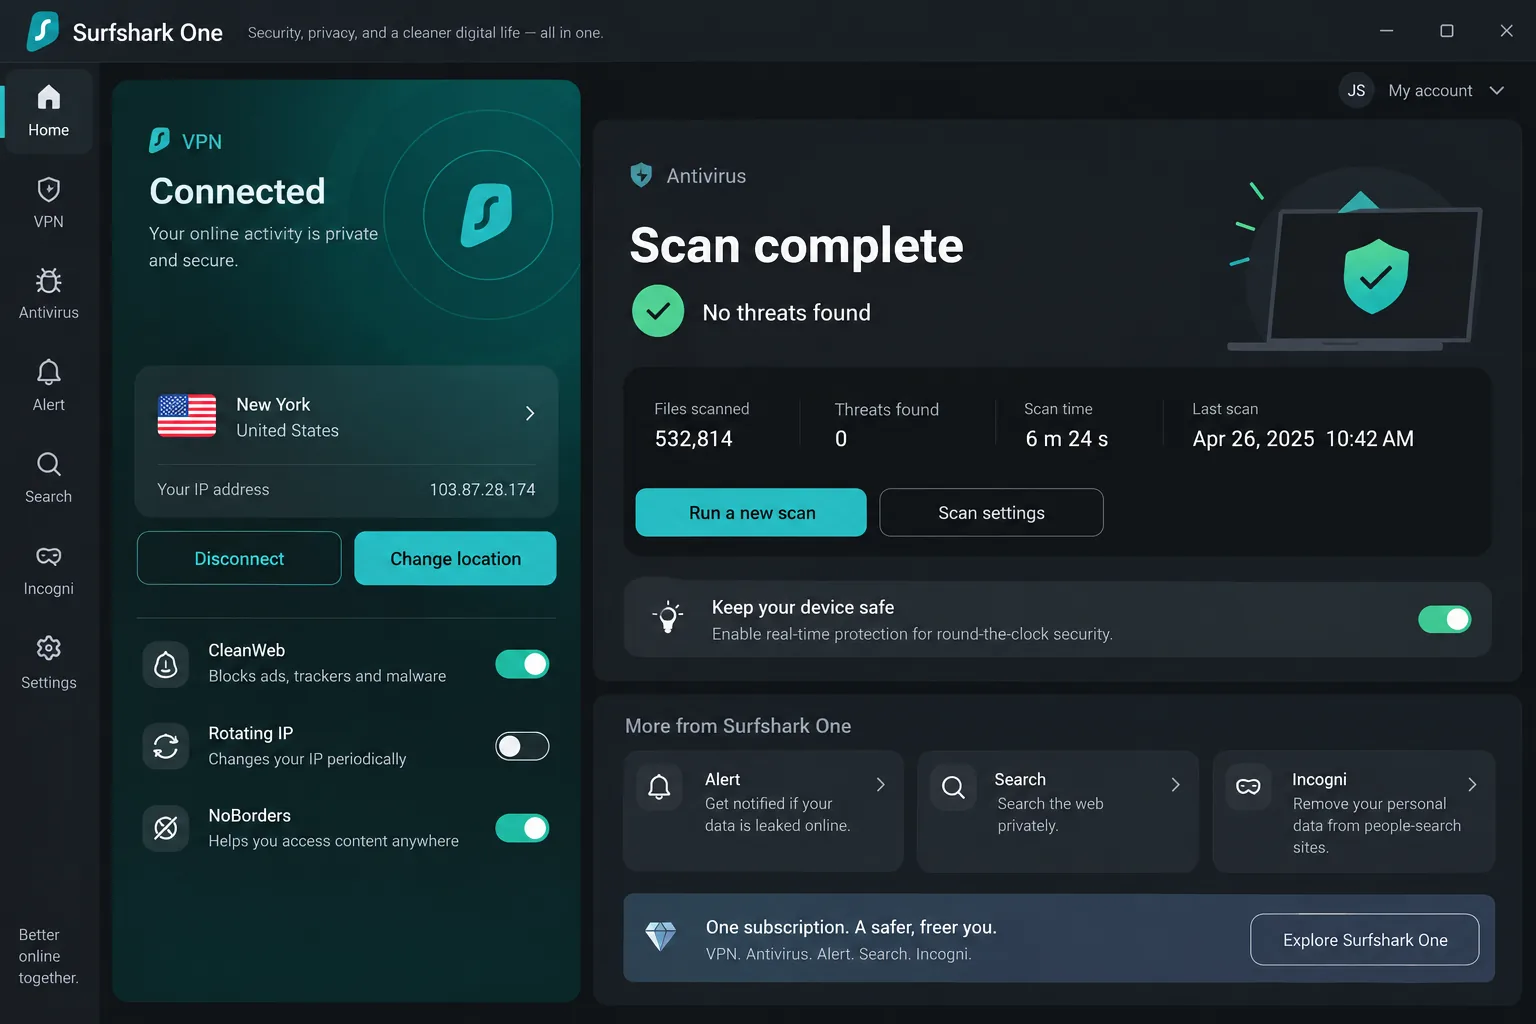Open Antivirus bug icon in sidebar
The width and height of the screenshot is (1536, 1024).
click(48, 281)
